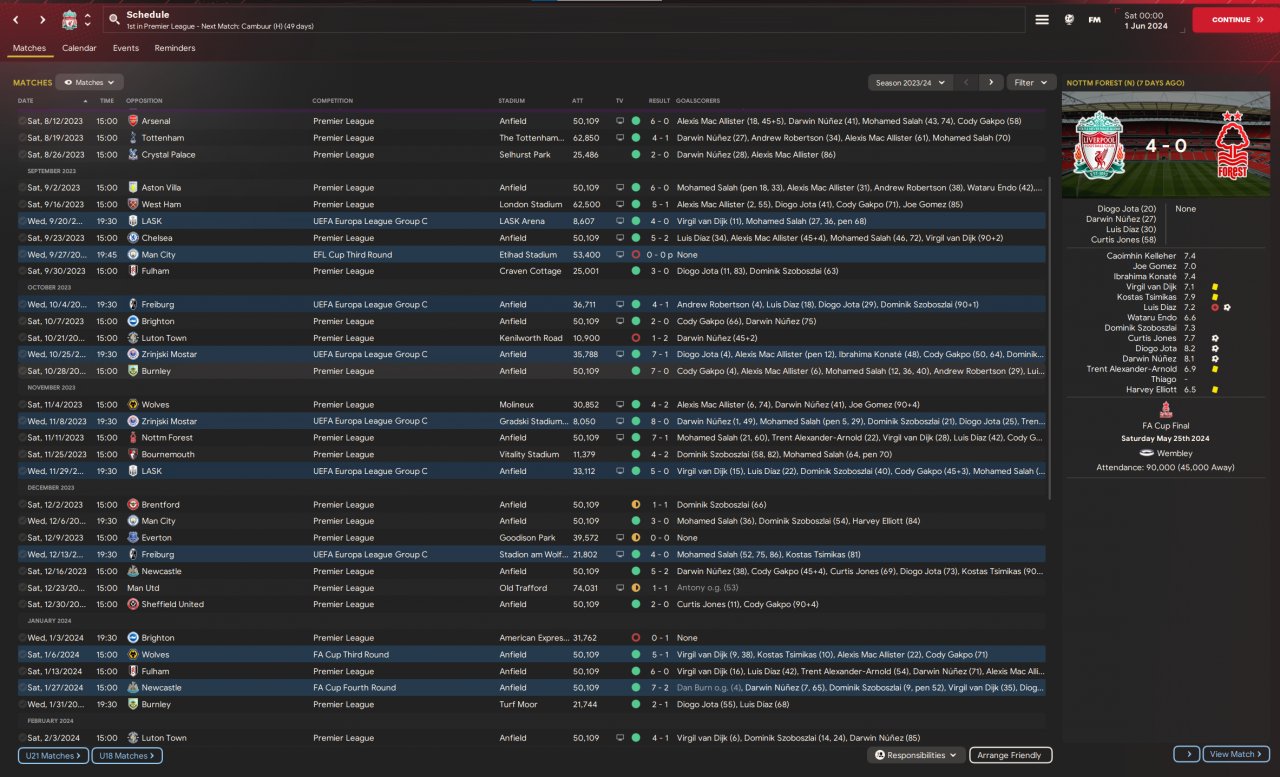Screen dimensions: 1280x777
Task: Click the draw result indicator on Brentford row
Action: 635,505
